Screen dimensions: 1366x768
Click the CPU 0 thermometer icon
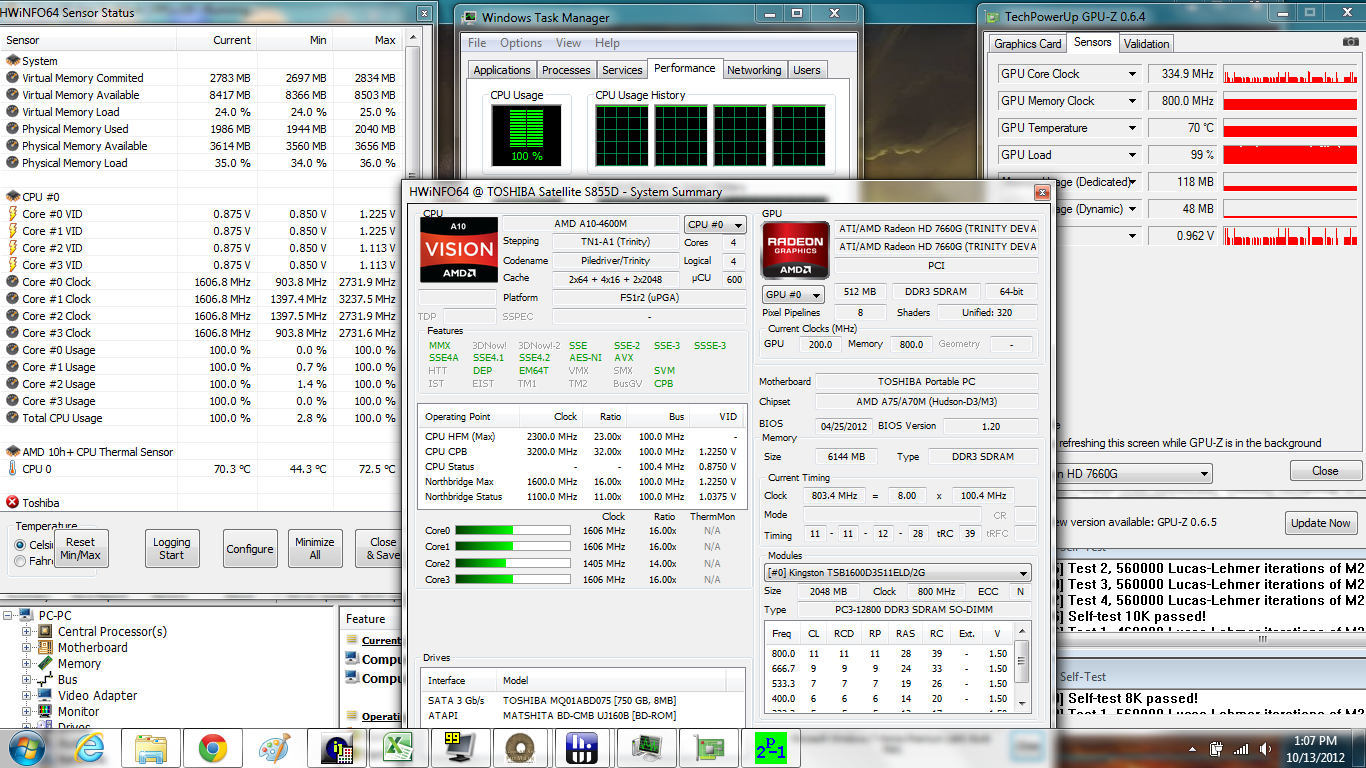[12, 469]
